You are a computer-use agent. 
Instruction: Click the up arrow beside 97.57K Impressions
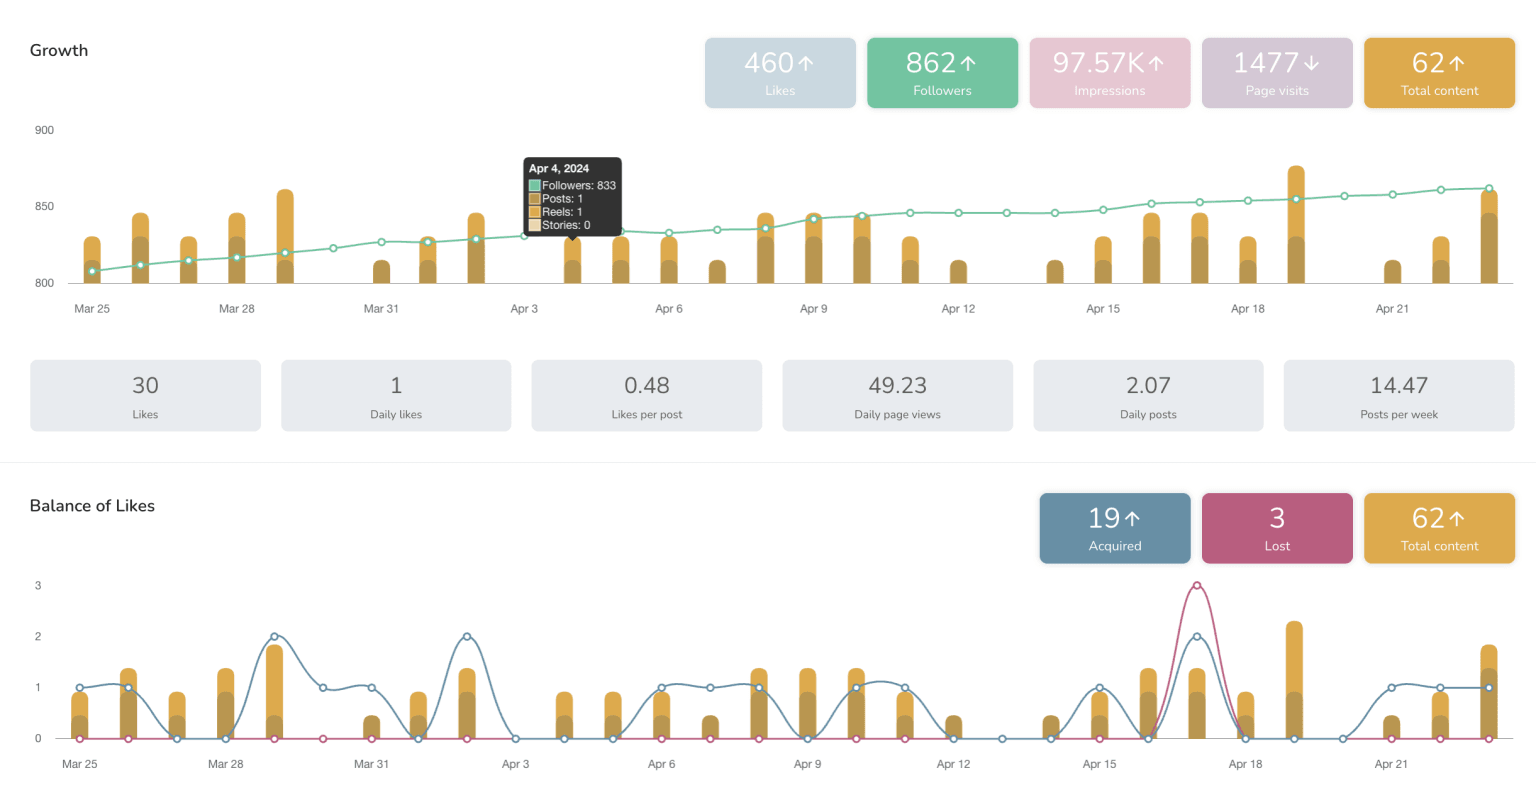1157,63
